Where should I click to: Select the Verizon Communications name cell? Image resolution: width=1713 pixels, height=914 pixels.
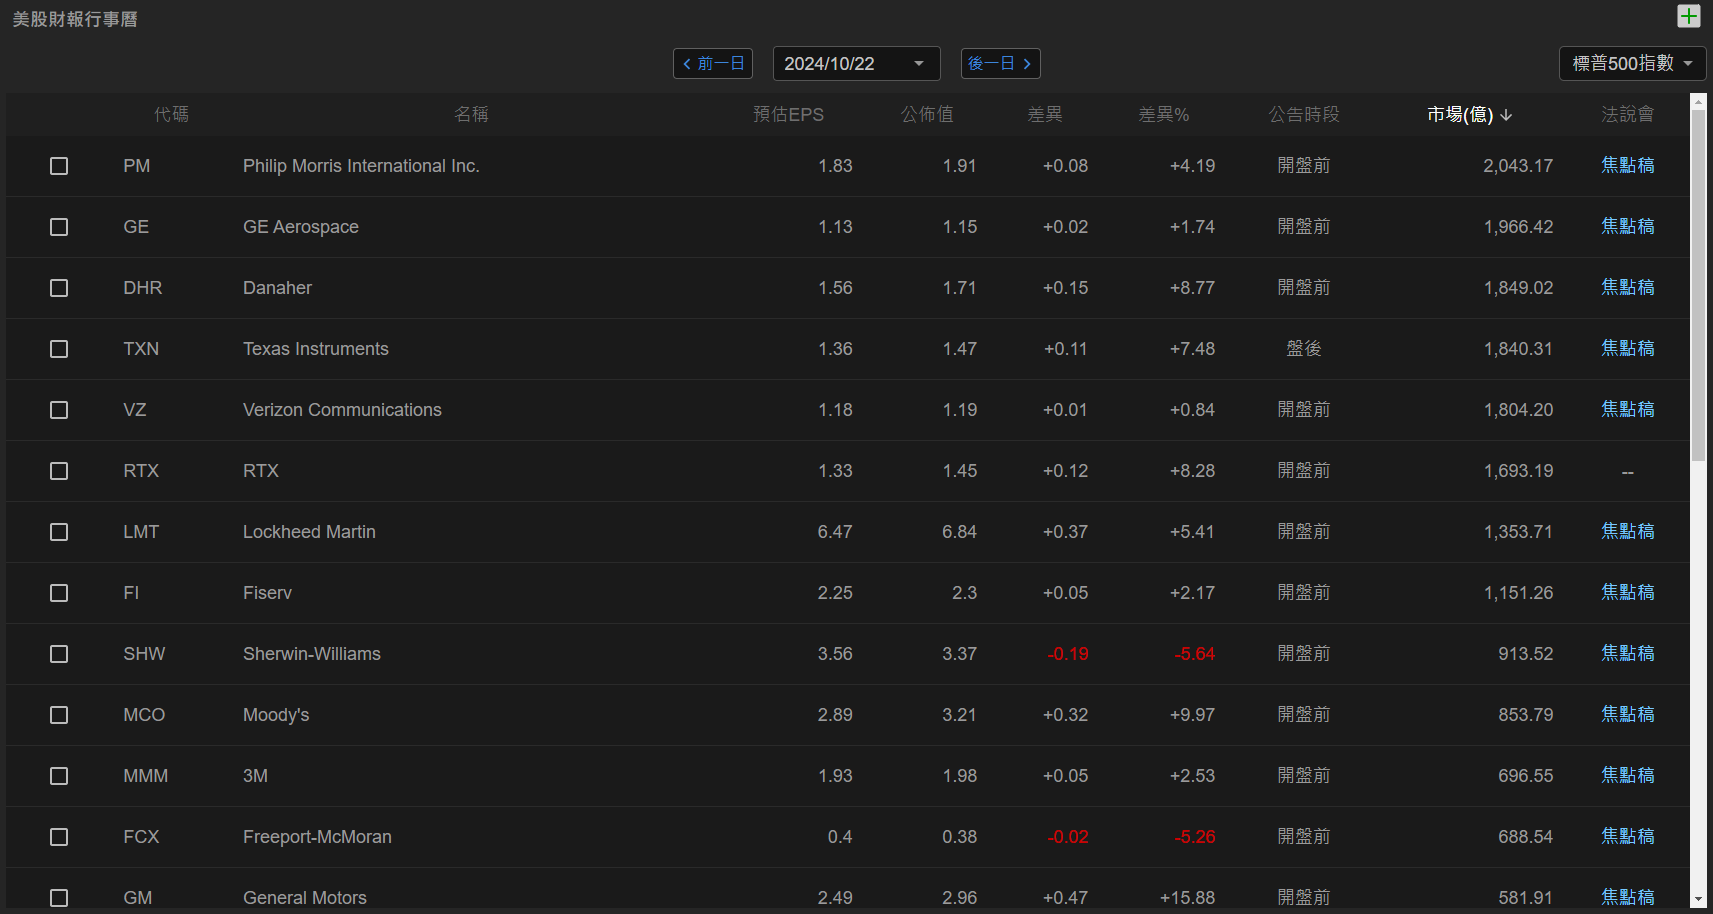click(342, 410)
